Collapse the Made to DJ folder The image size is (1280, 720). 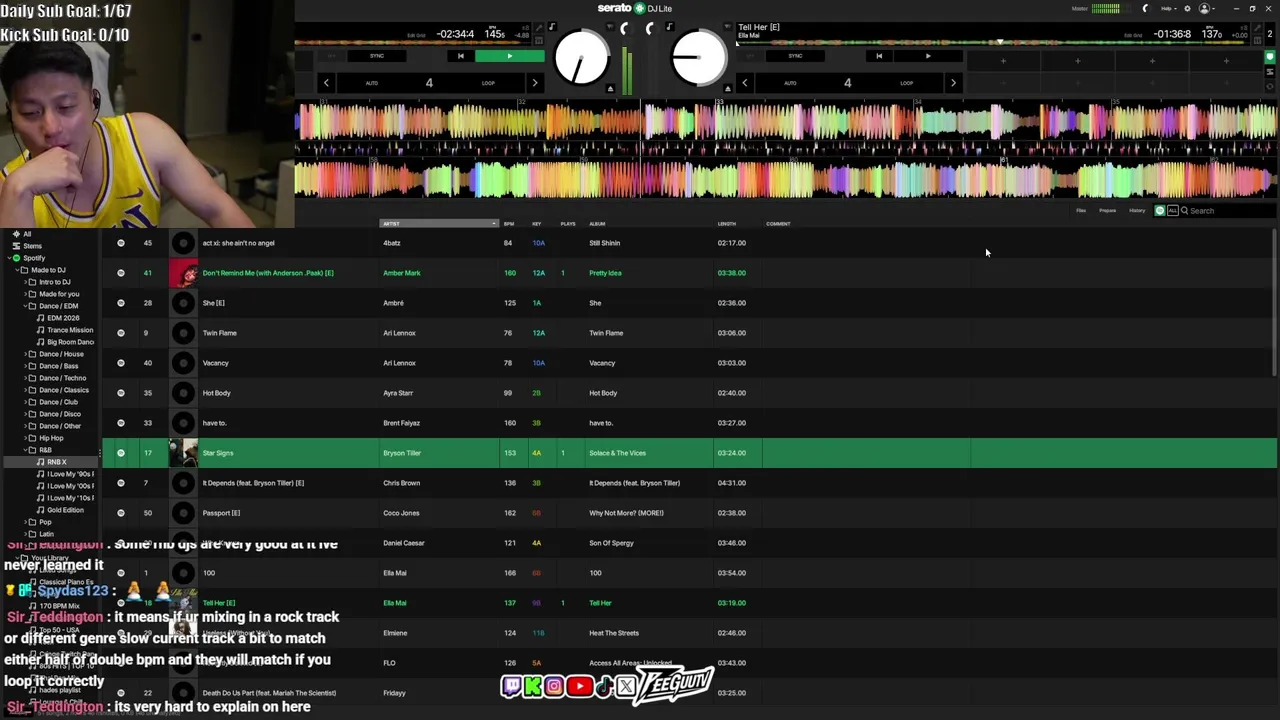16,270
